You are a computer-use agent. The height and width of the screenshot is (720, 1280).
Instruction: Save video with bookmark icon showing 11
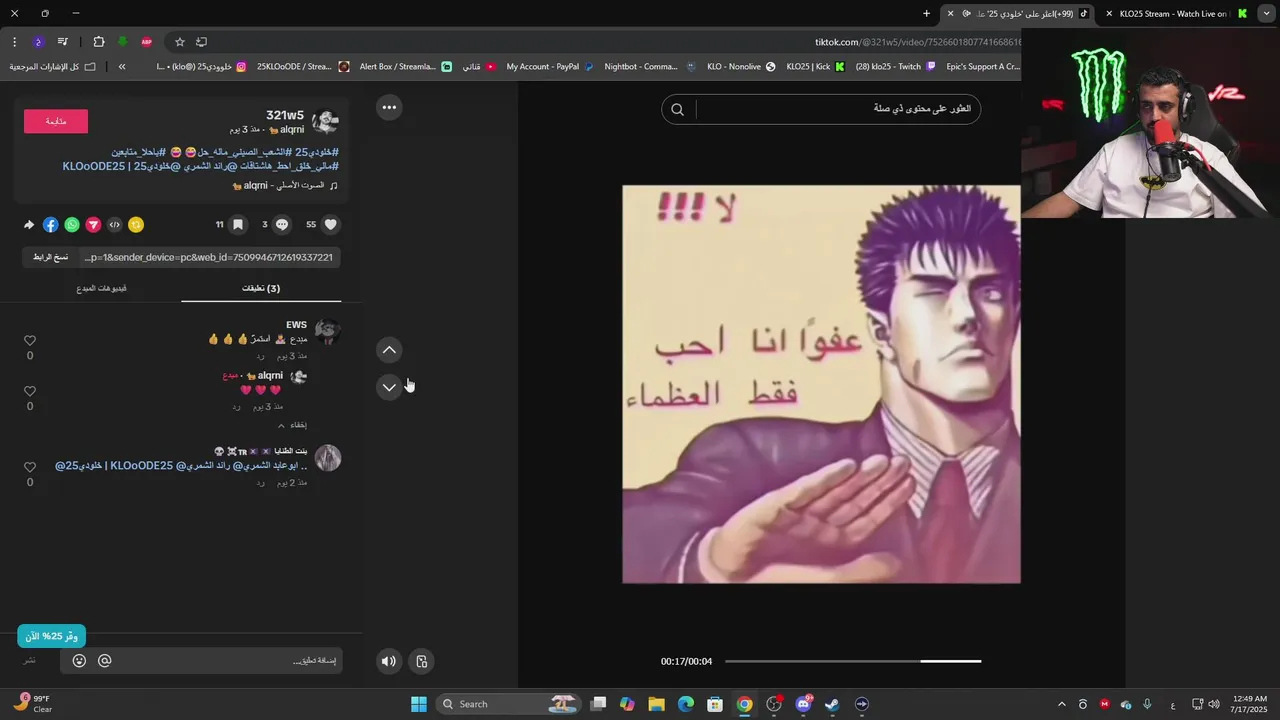click(238, 225)
